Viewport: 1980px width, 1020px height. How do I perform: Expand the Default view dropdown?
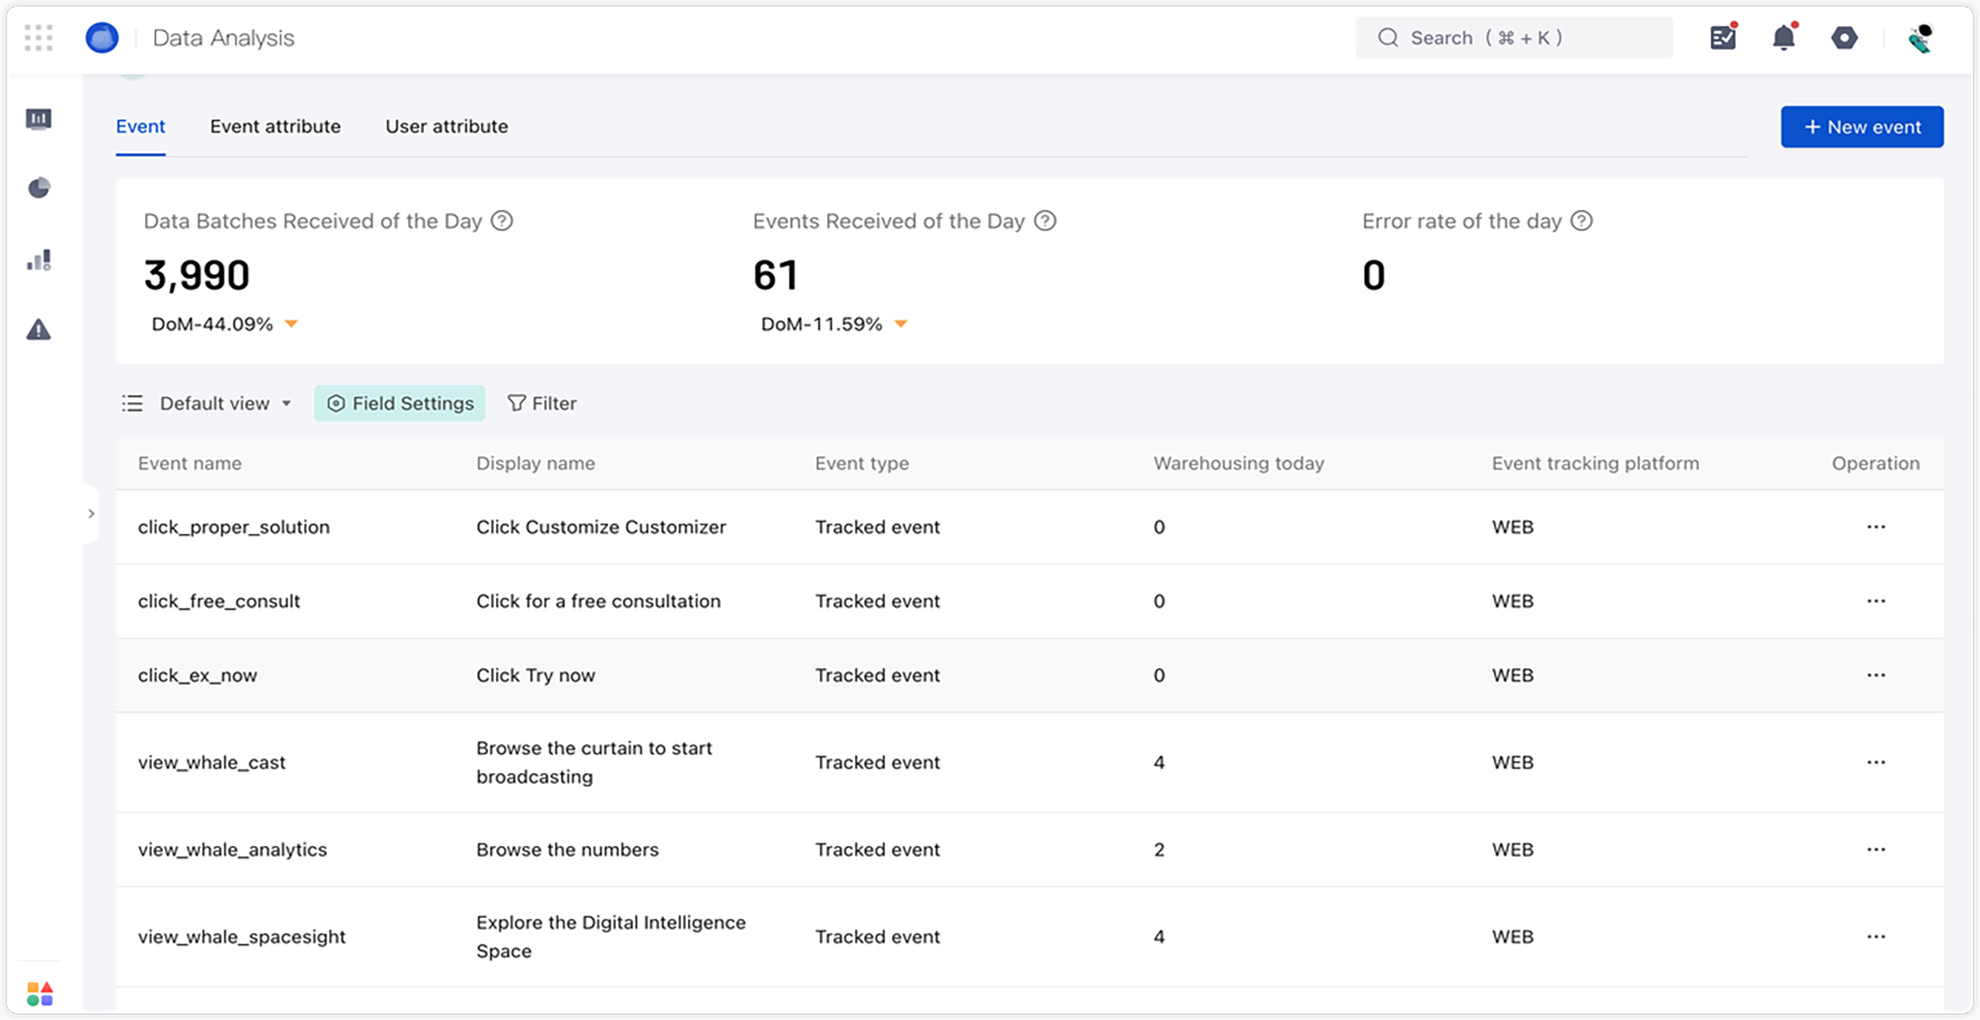[225, 403]
